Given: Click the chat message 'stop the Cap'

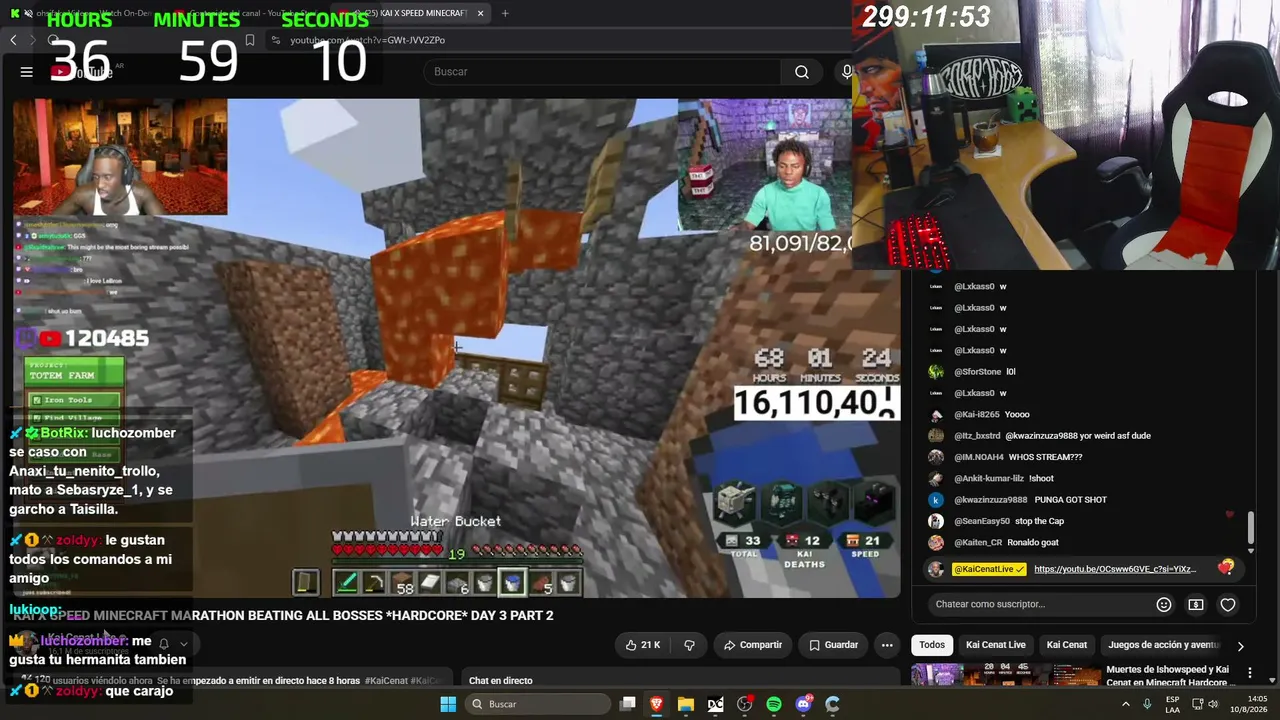Looking at the screenshot, I should point(1039,521).
